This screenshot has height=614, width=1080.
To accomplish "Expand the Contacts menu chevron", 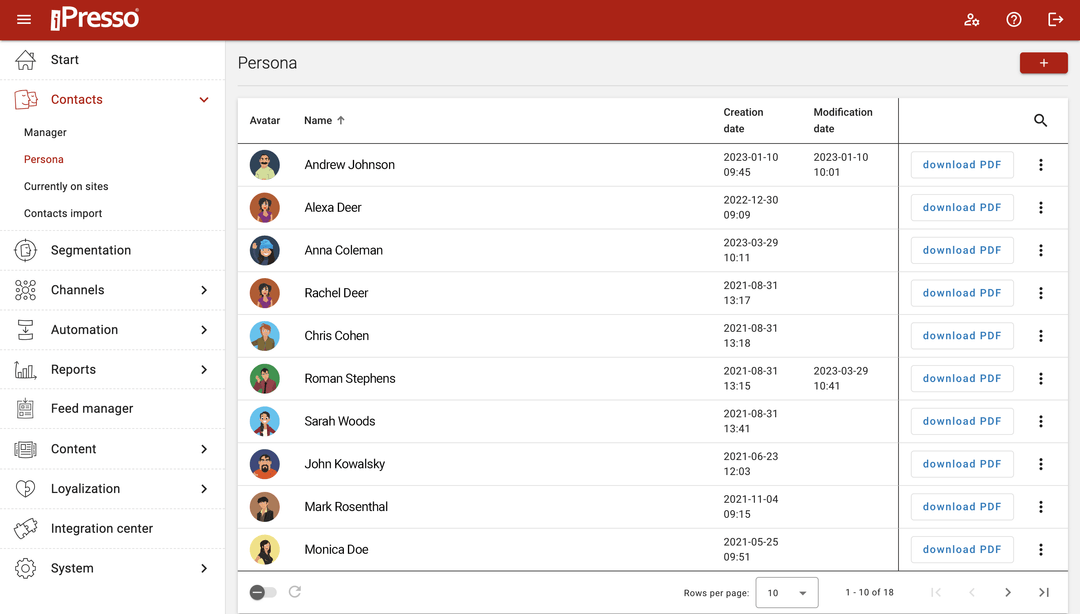I will pos(204,99).
